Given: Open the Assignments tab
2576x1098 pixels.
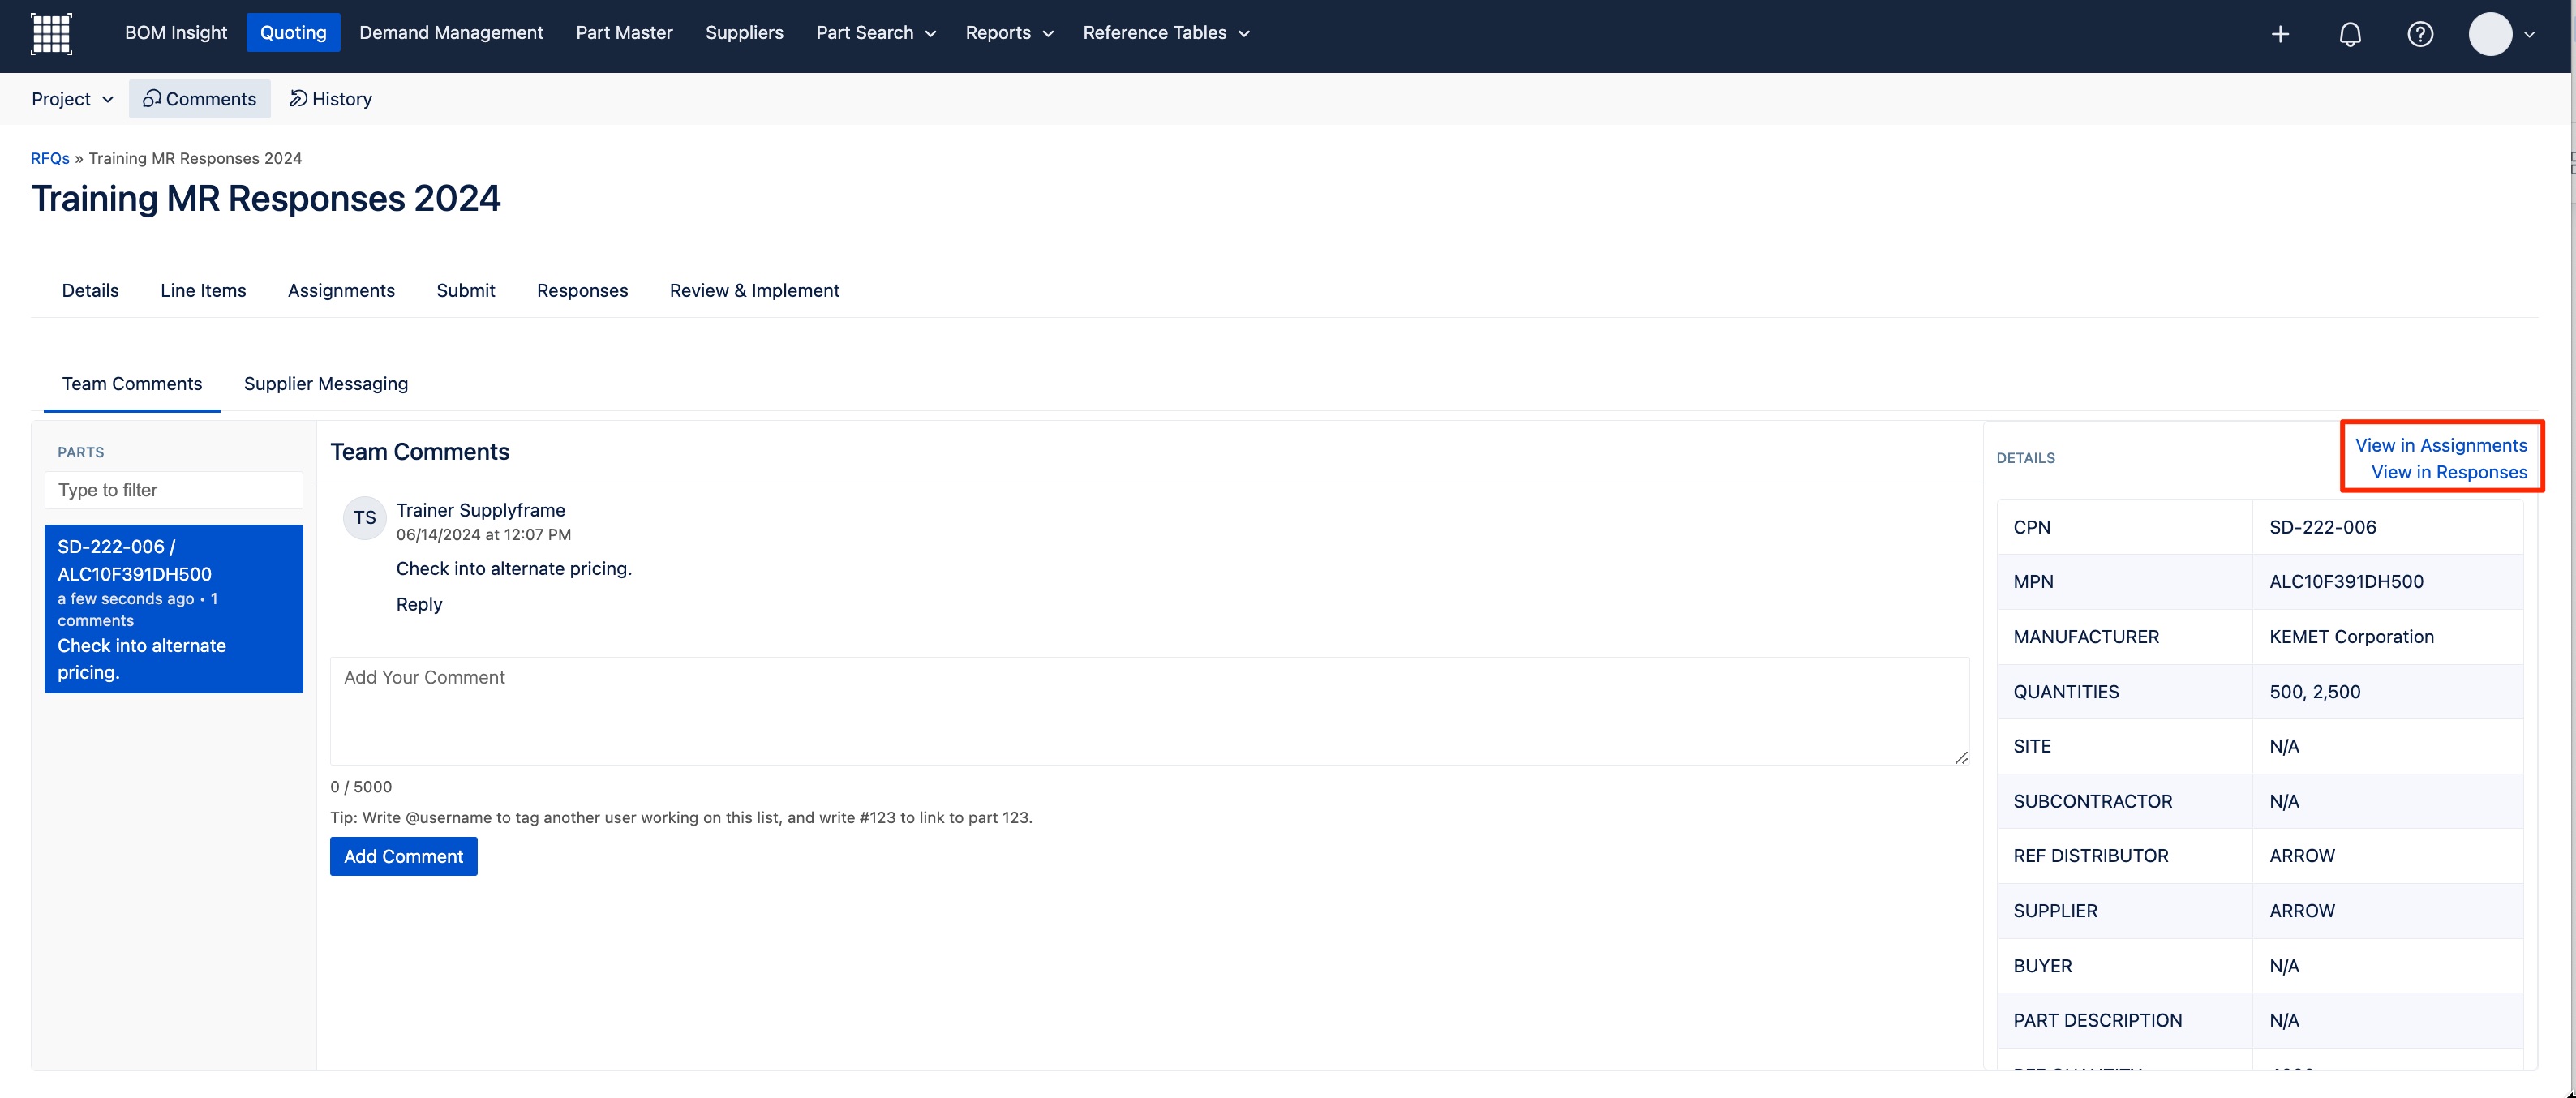Looking at the screenshot, I should pyautogui.click(x=341, y=290).
